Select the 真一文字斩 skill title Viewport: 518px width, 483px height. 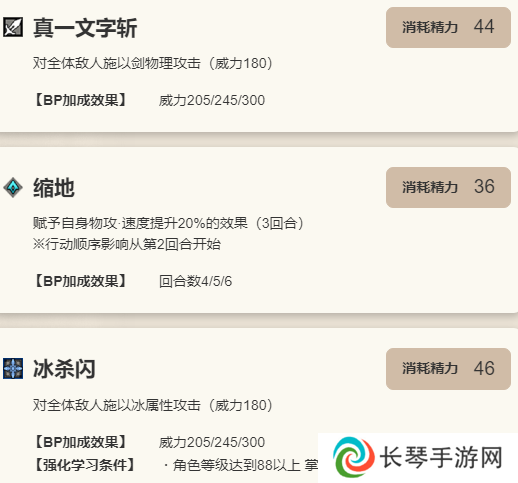pos(85,28)
